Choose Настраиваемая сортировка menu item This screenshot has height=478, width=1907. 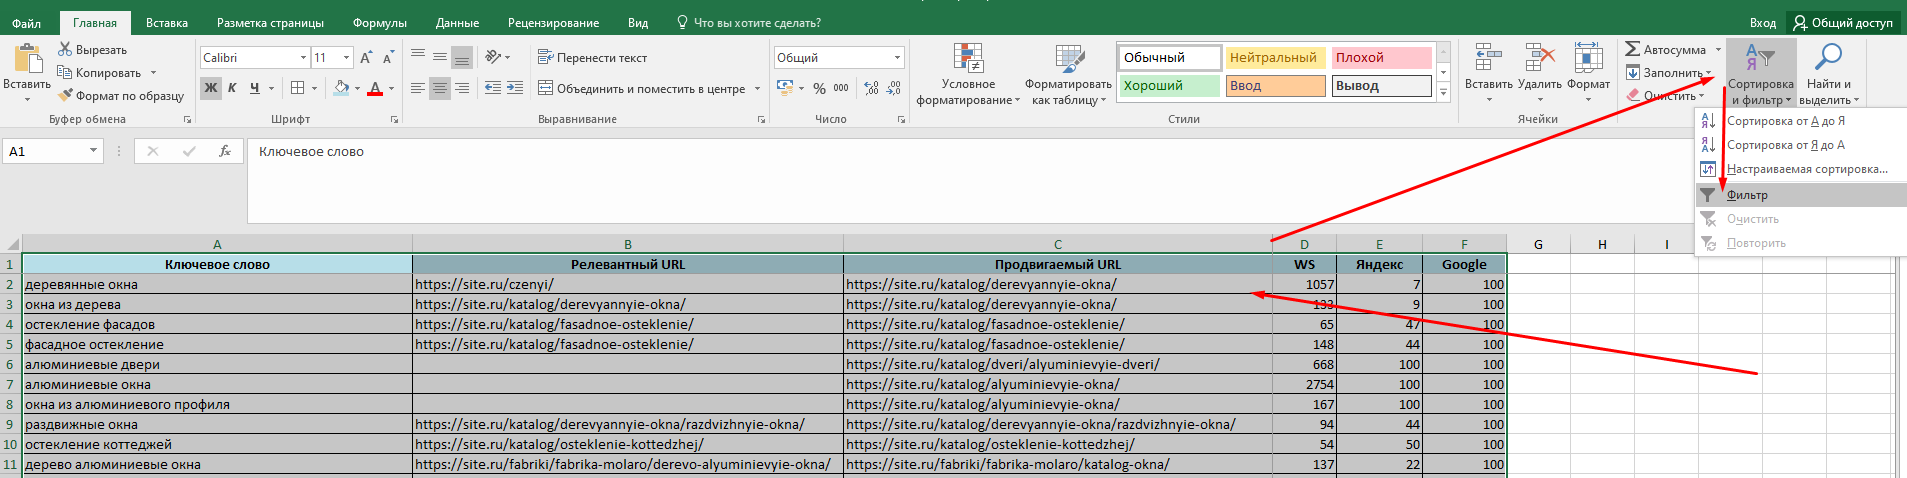1800,169
